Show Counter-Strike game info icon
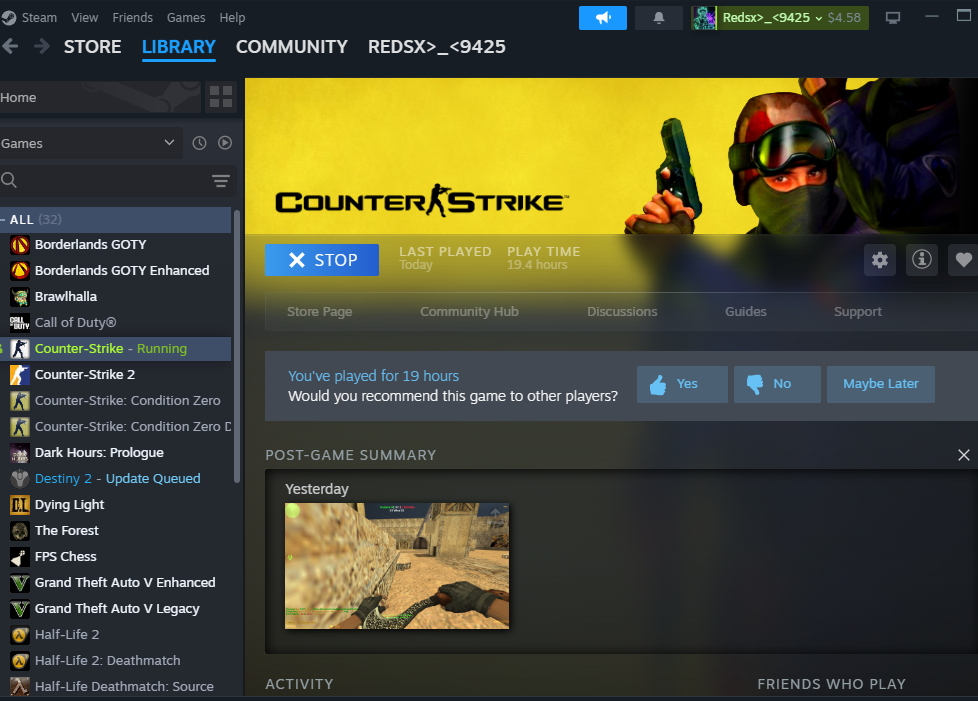This screenshot has height=701, width=978. 921,260
